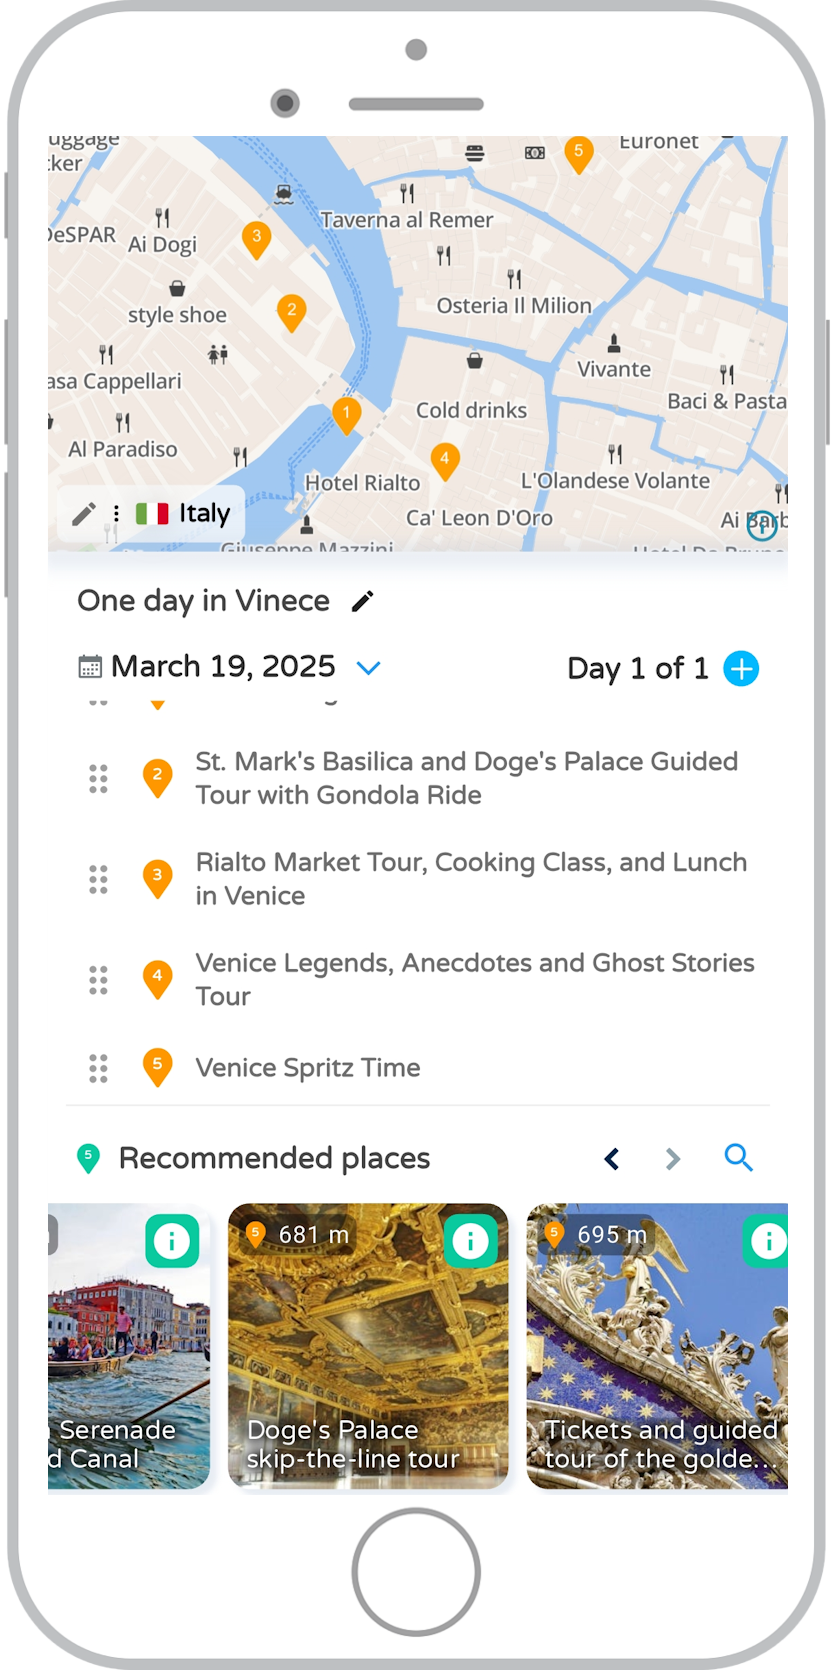835x1670 pixels.
Task: Go to previous recommended places
Action: pos(612,1158)
